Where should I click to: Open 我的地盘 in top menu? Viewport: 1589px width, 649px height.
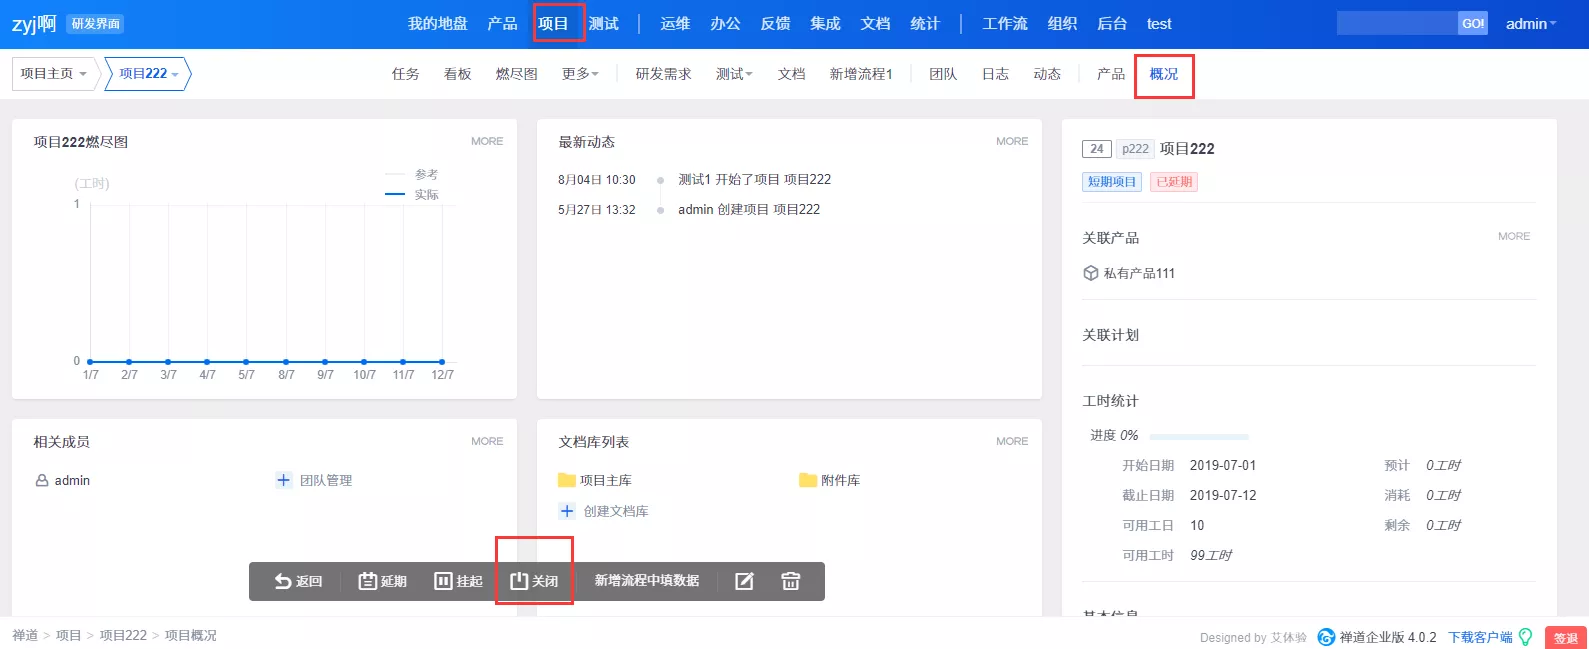(x=437, y=24)
